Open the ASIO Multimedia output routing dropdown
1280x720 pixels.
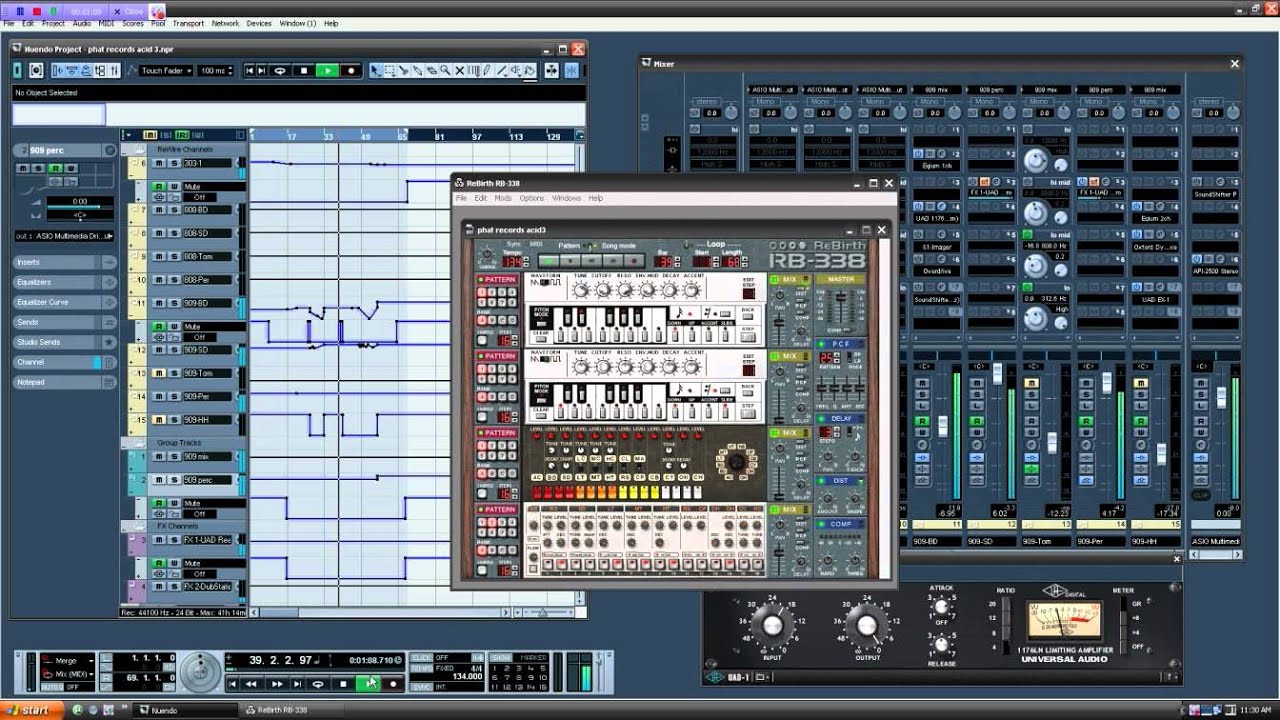pos(64,236)
